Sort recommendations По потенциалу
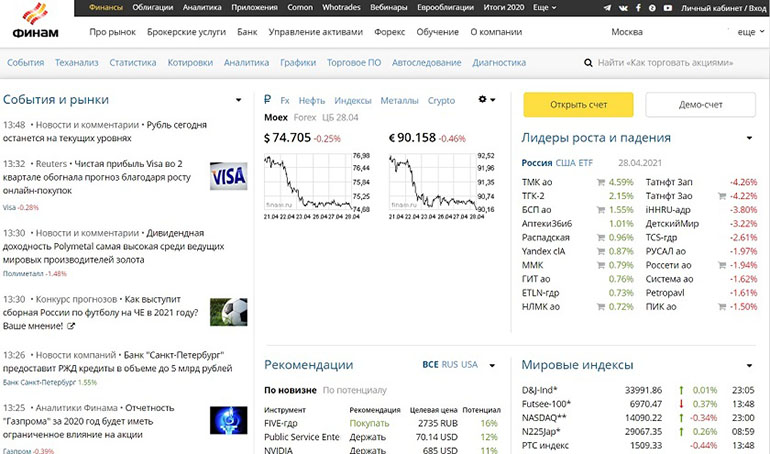The width and height of the screenshot is (770, 454). click(355, 390)
